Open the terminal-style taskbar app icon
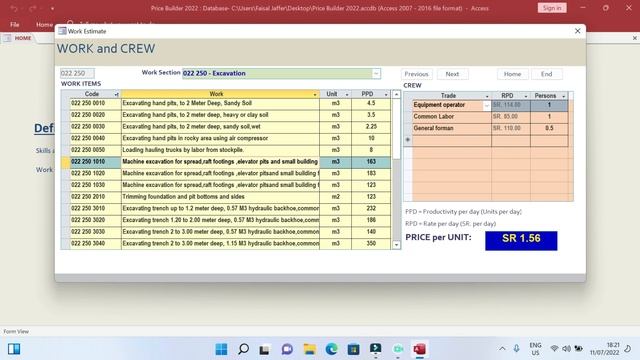Screen dimensions: 640x360 [376, 349]
